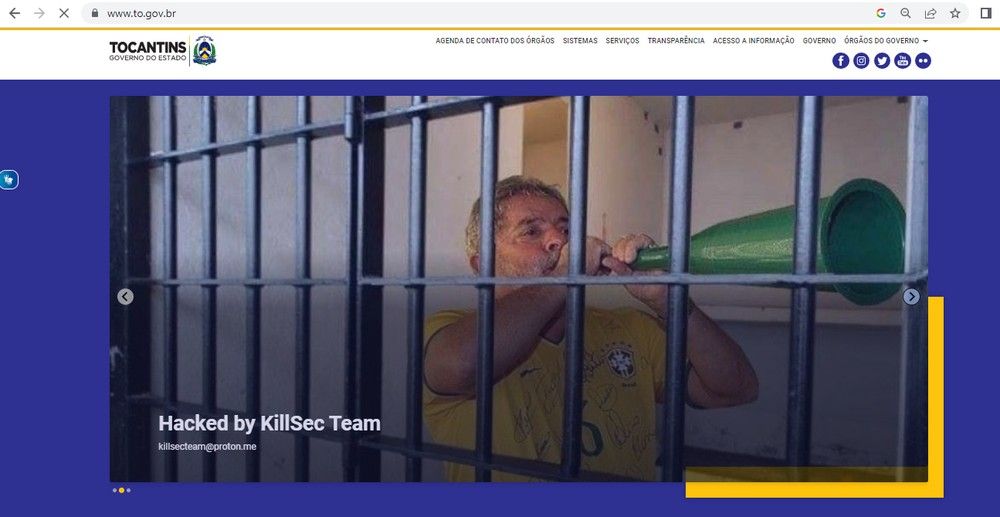Open the YouTube social icon

(902, 61)
